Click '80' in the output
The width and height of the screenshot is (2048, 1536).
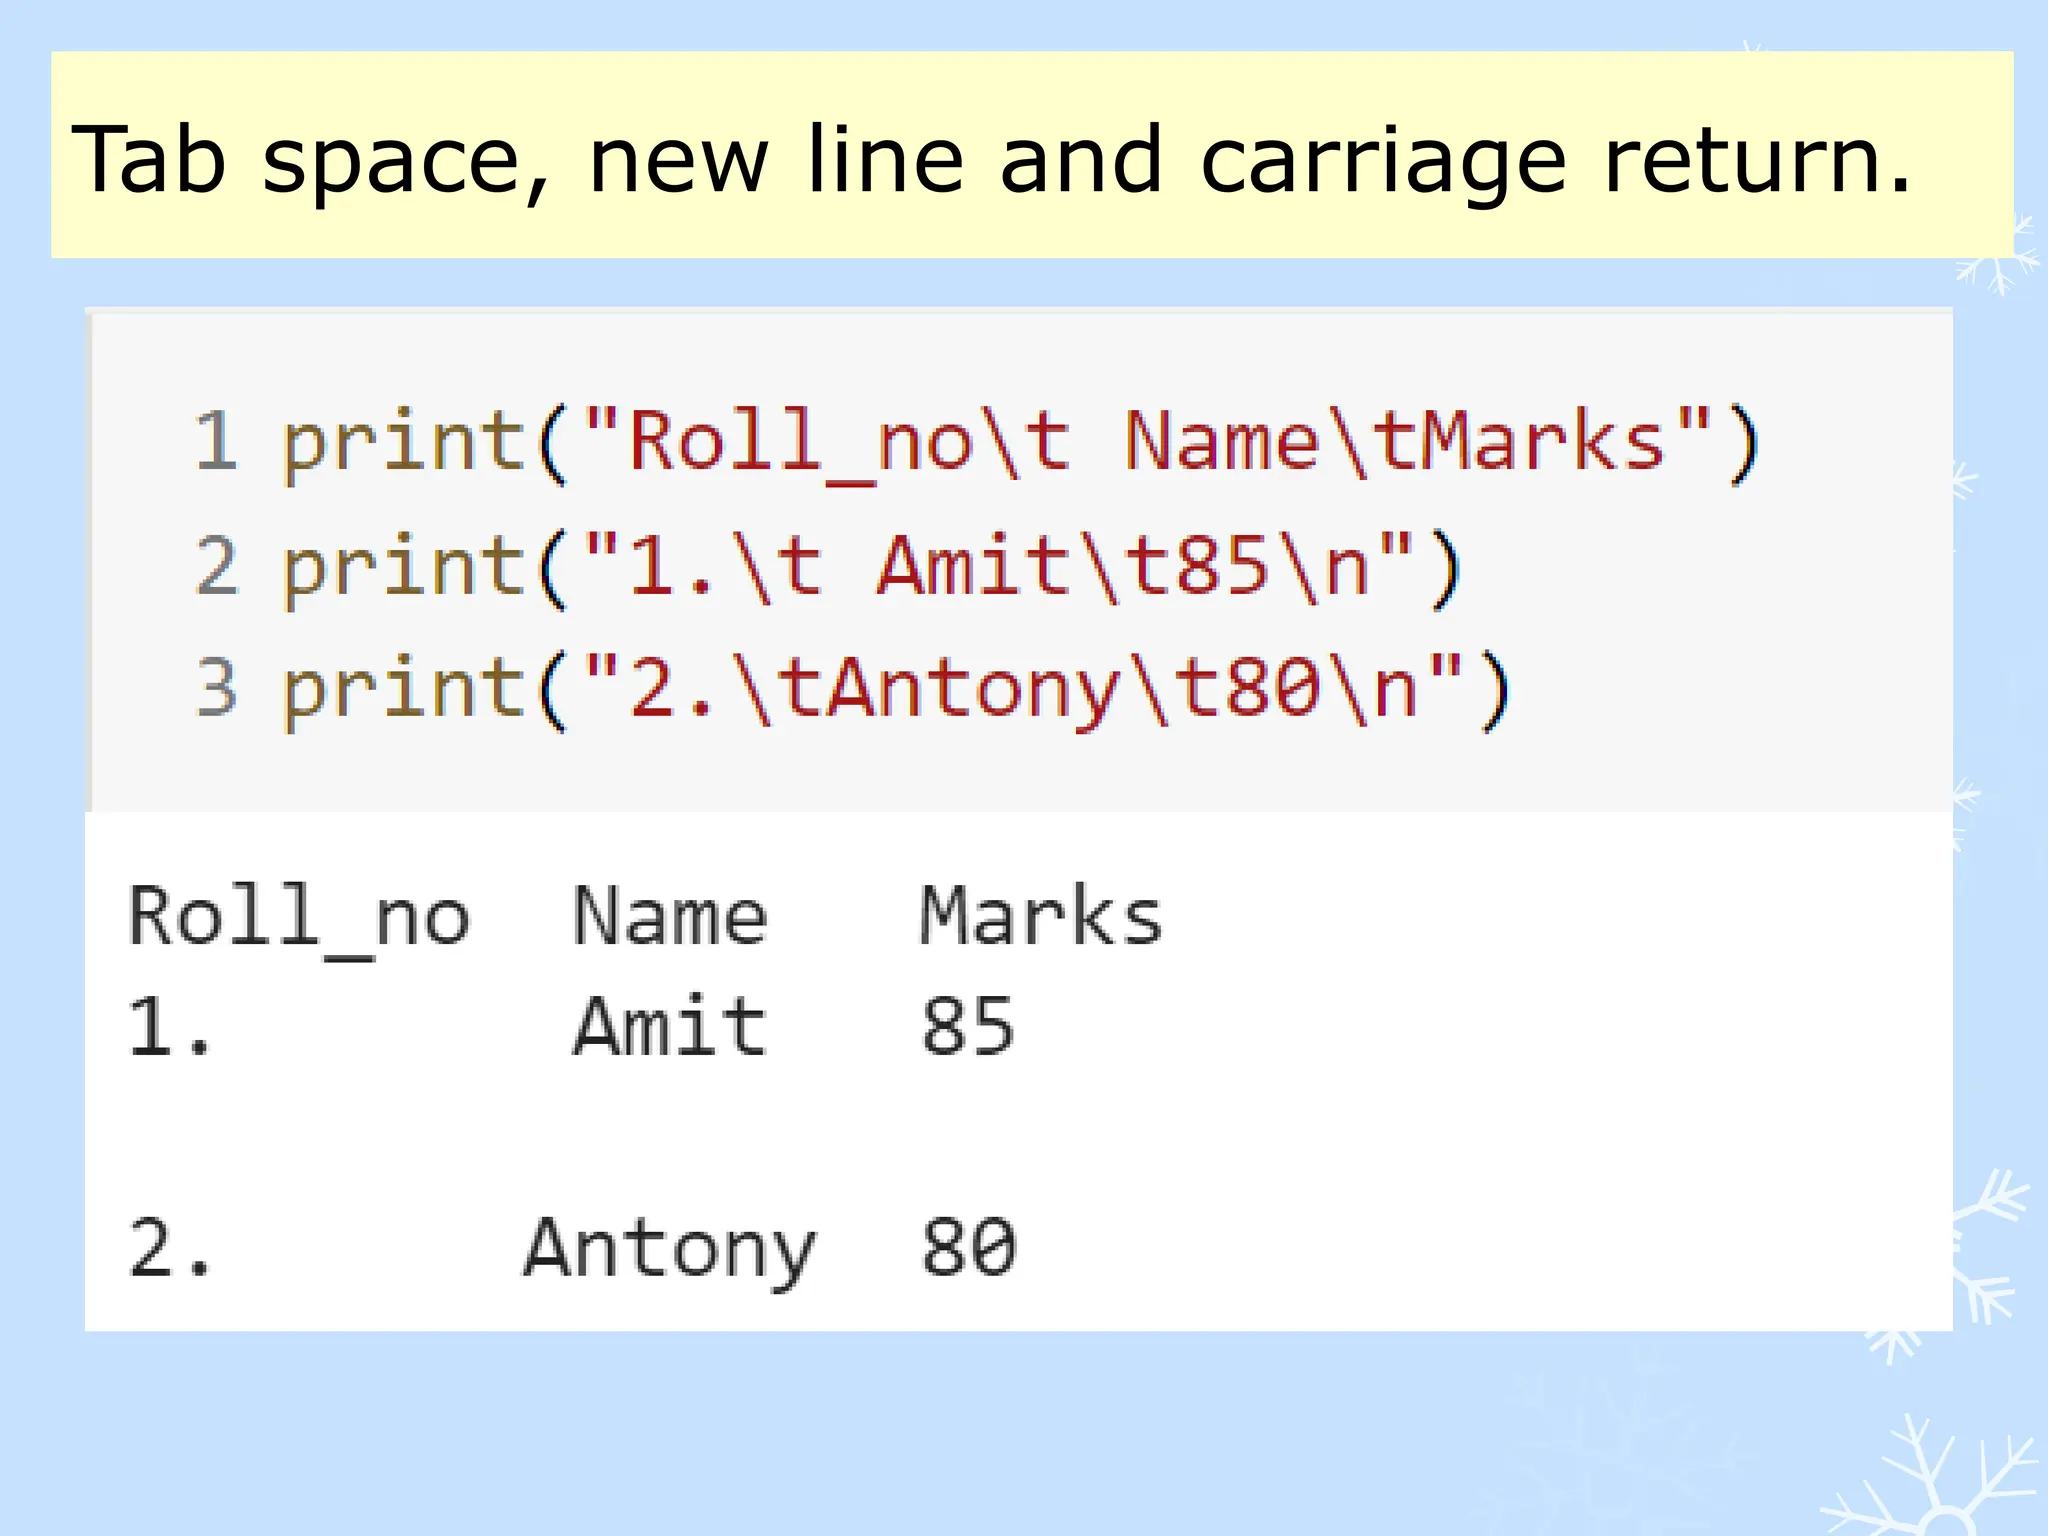[x=968, y=1248]
